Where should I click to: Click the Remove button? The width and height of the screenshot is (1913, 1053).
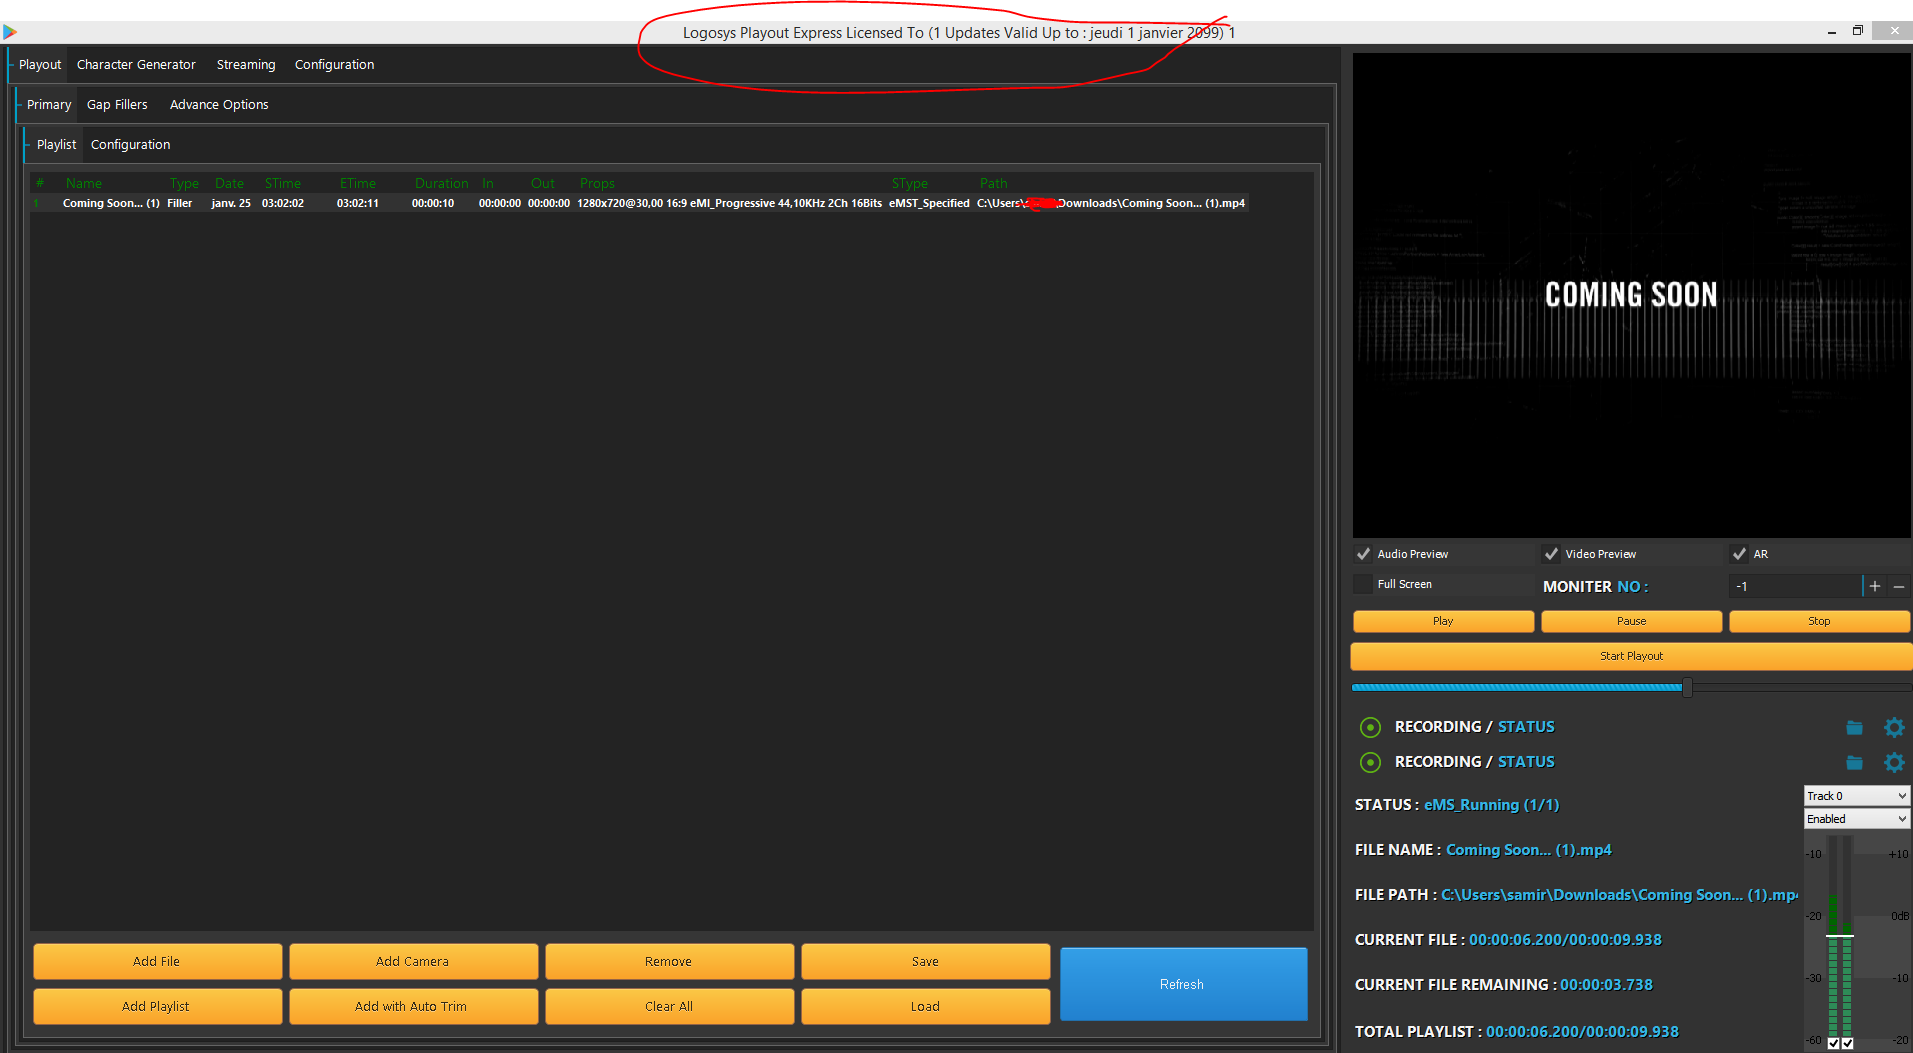point(669,961)
